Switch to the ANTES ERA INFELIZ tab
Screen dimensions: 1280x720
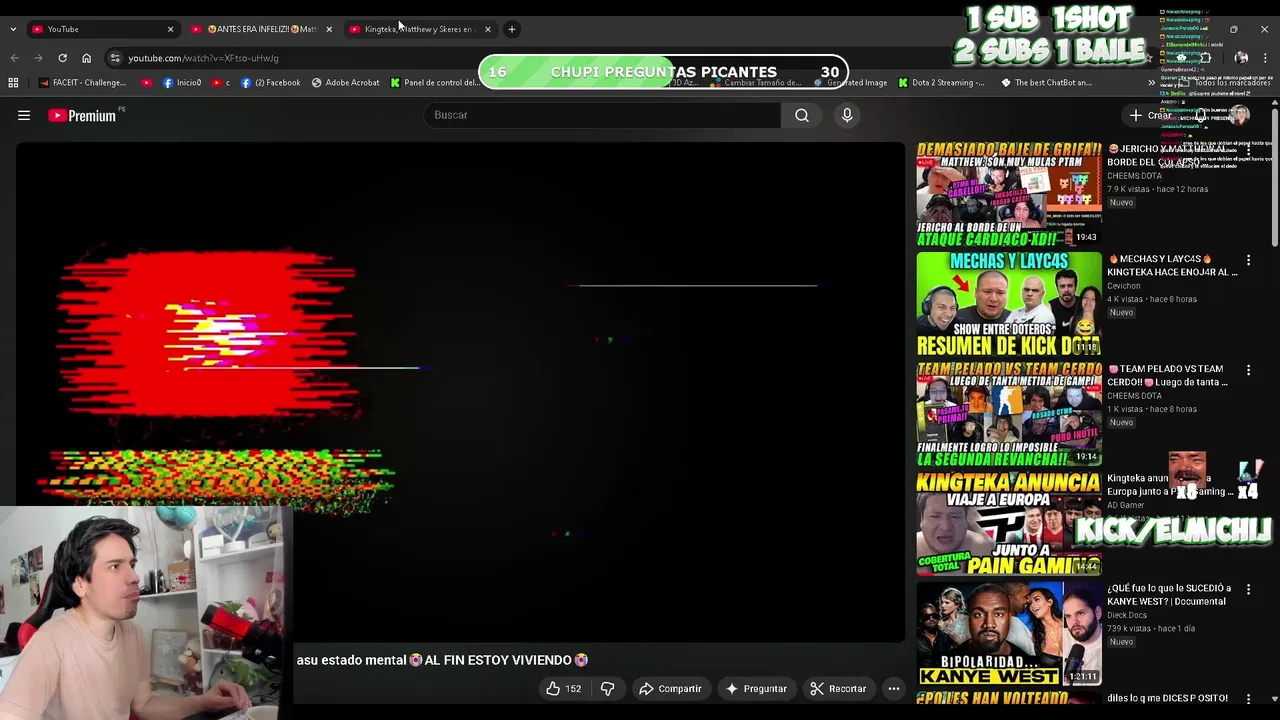click(260, 29)
